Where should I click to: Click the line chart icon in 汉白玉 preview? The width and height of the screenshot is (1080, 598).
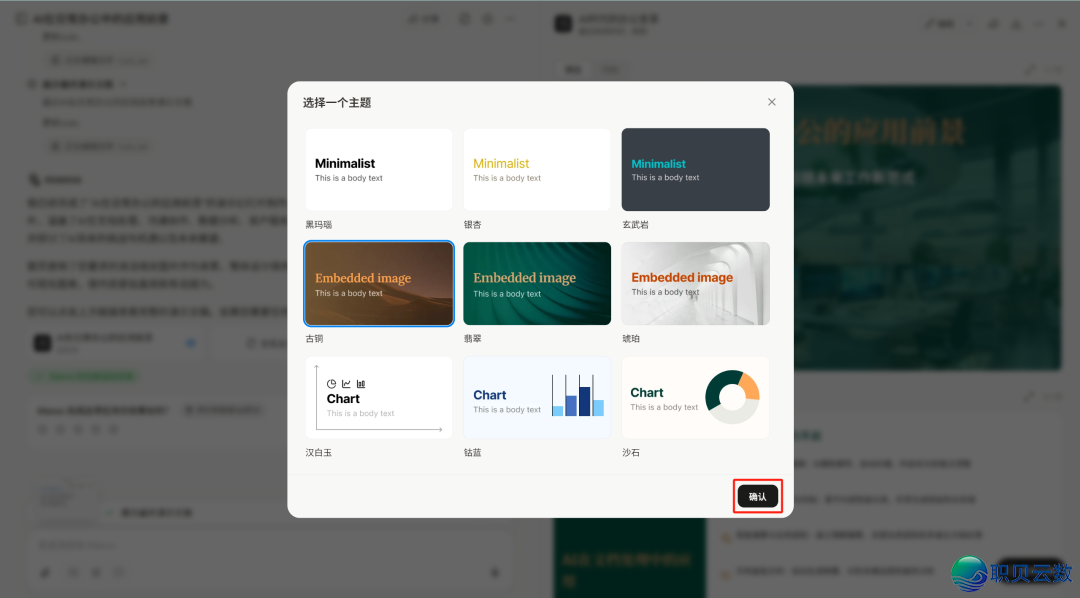point(346,384)
